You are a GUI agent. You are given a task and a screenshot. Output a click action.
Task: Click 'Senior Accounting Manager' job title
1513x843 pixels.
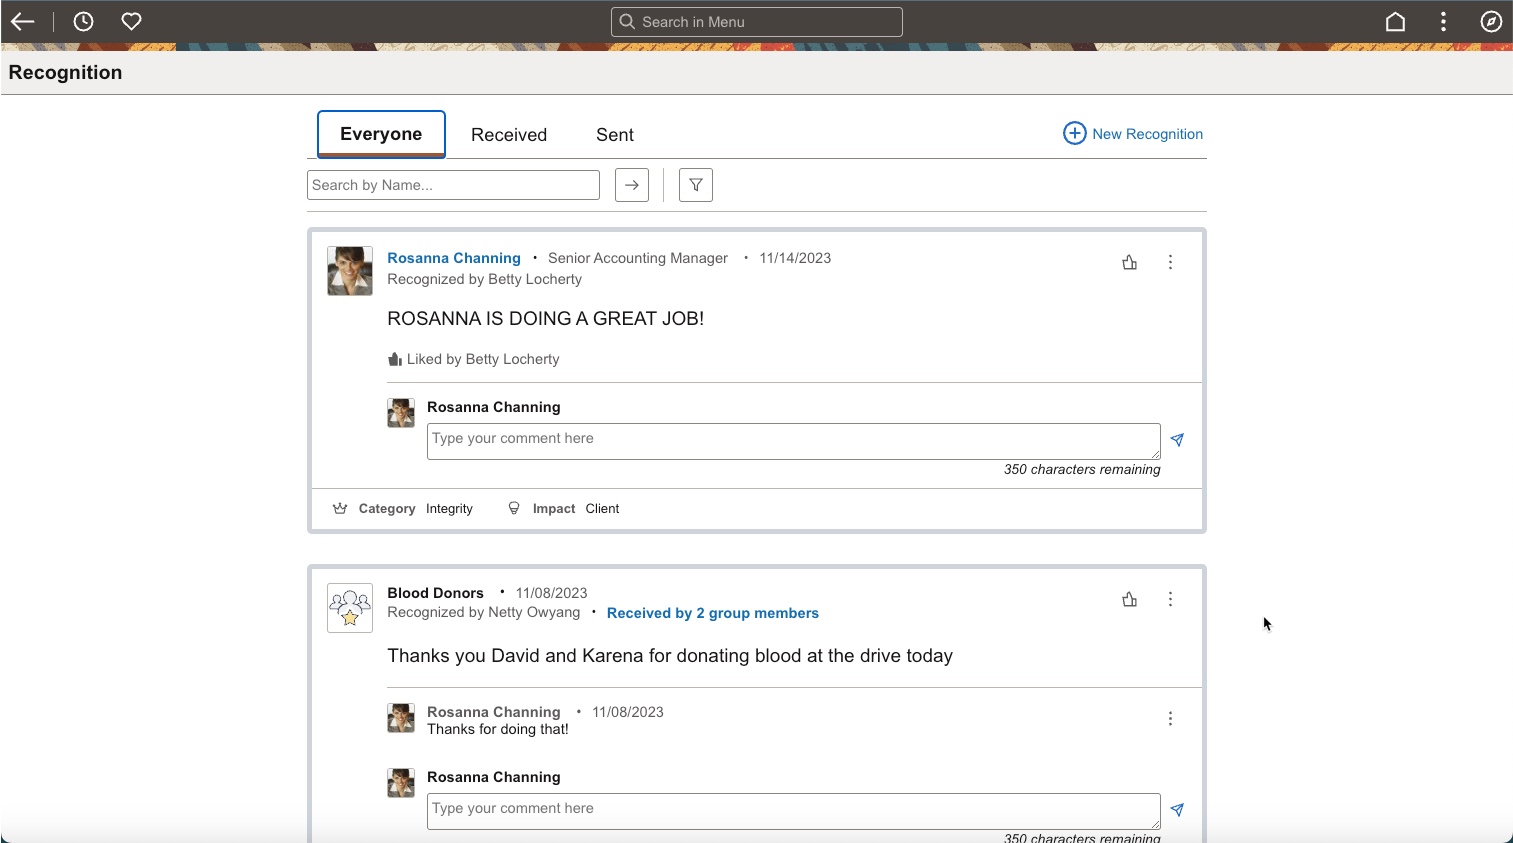pos(638,258)
